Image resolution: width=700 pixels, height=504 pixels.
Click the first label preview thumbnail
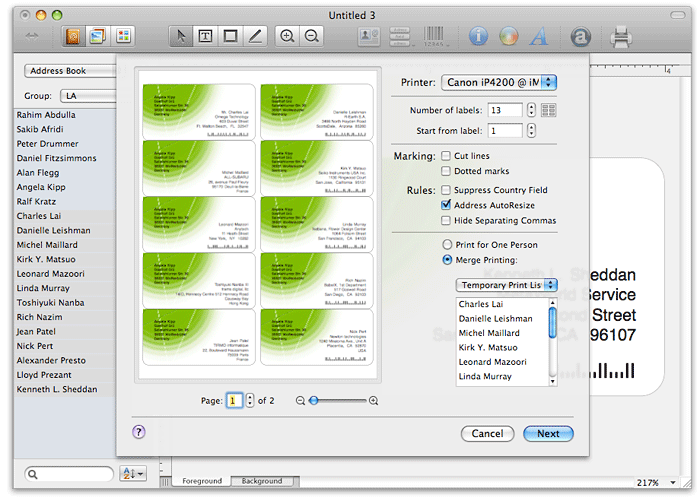199,112
